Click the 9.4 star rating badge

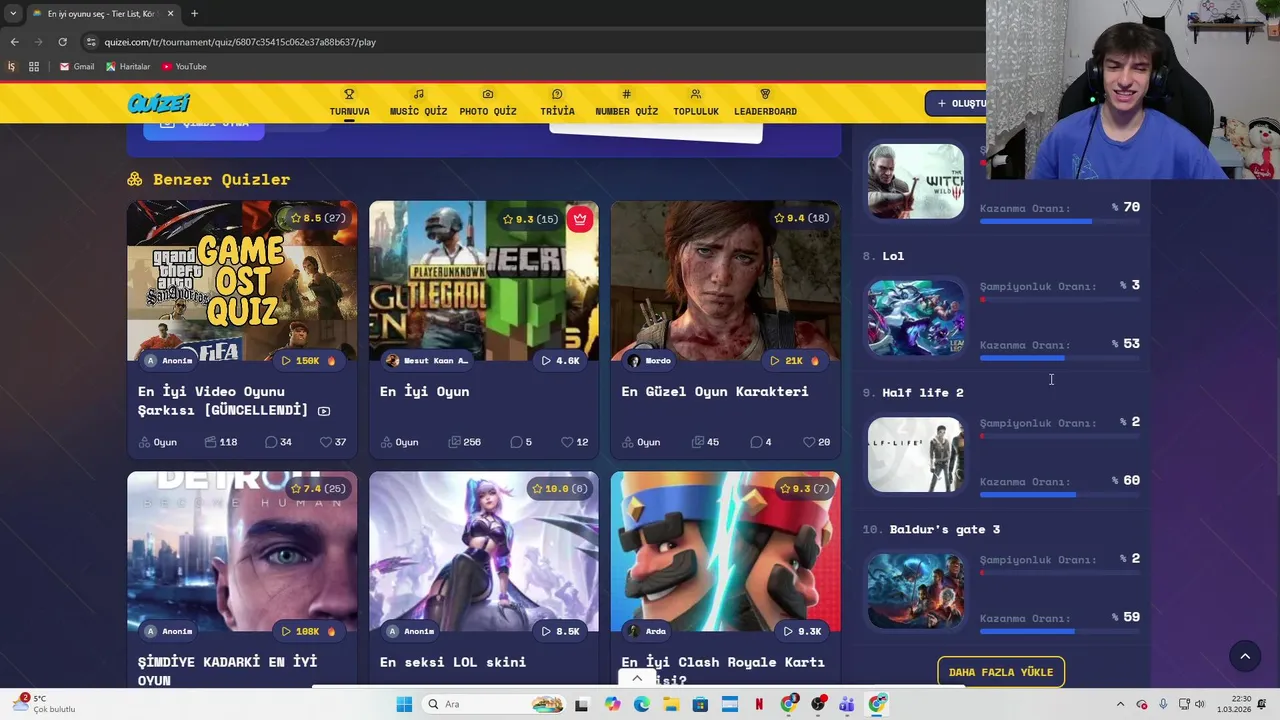tap(802, 218)
